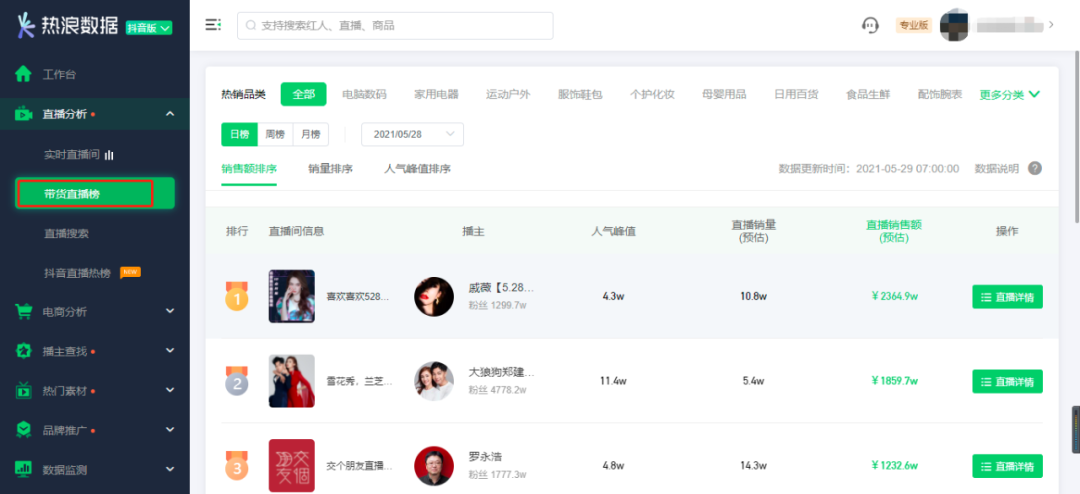Click the 播主查找 star icon

coord(23,351)
